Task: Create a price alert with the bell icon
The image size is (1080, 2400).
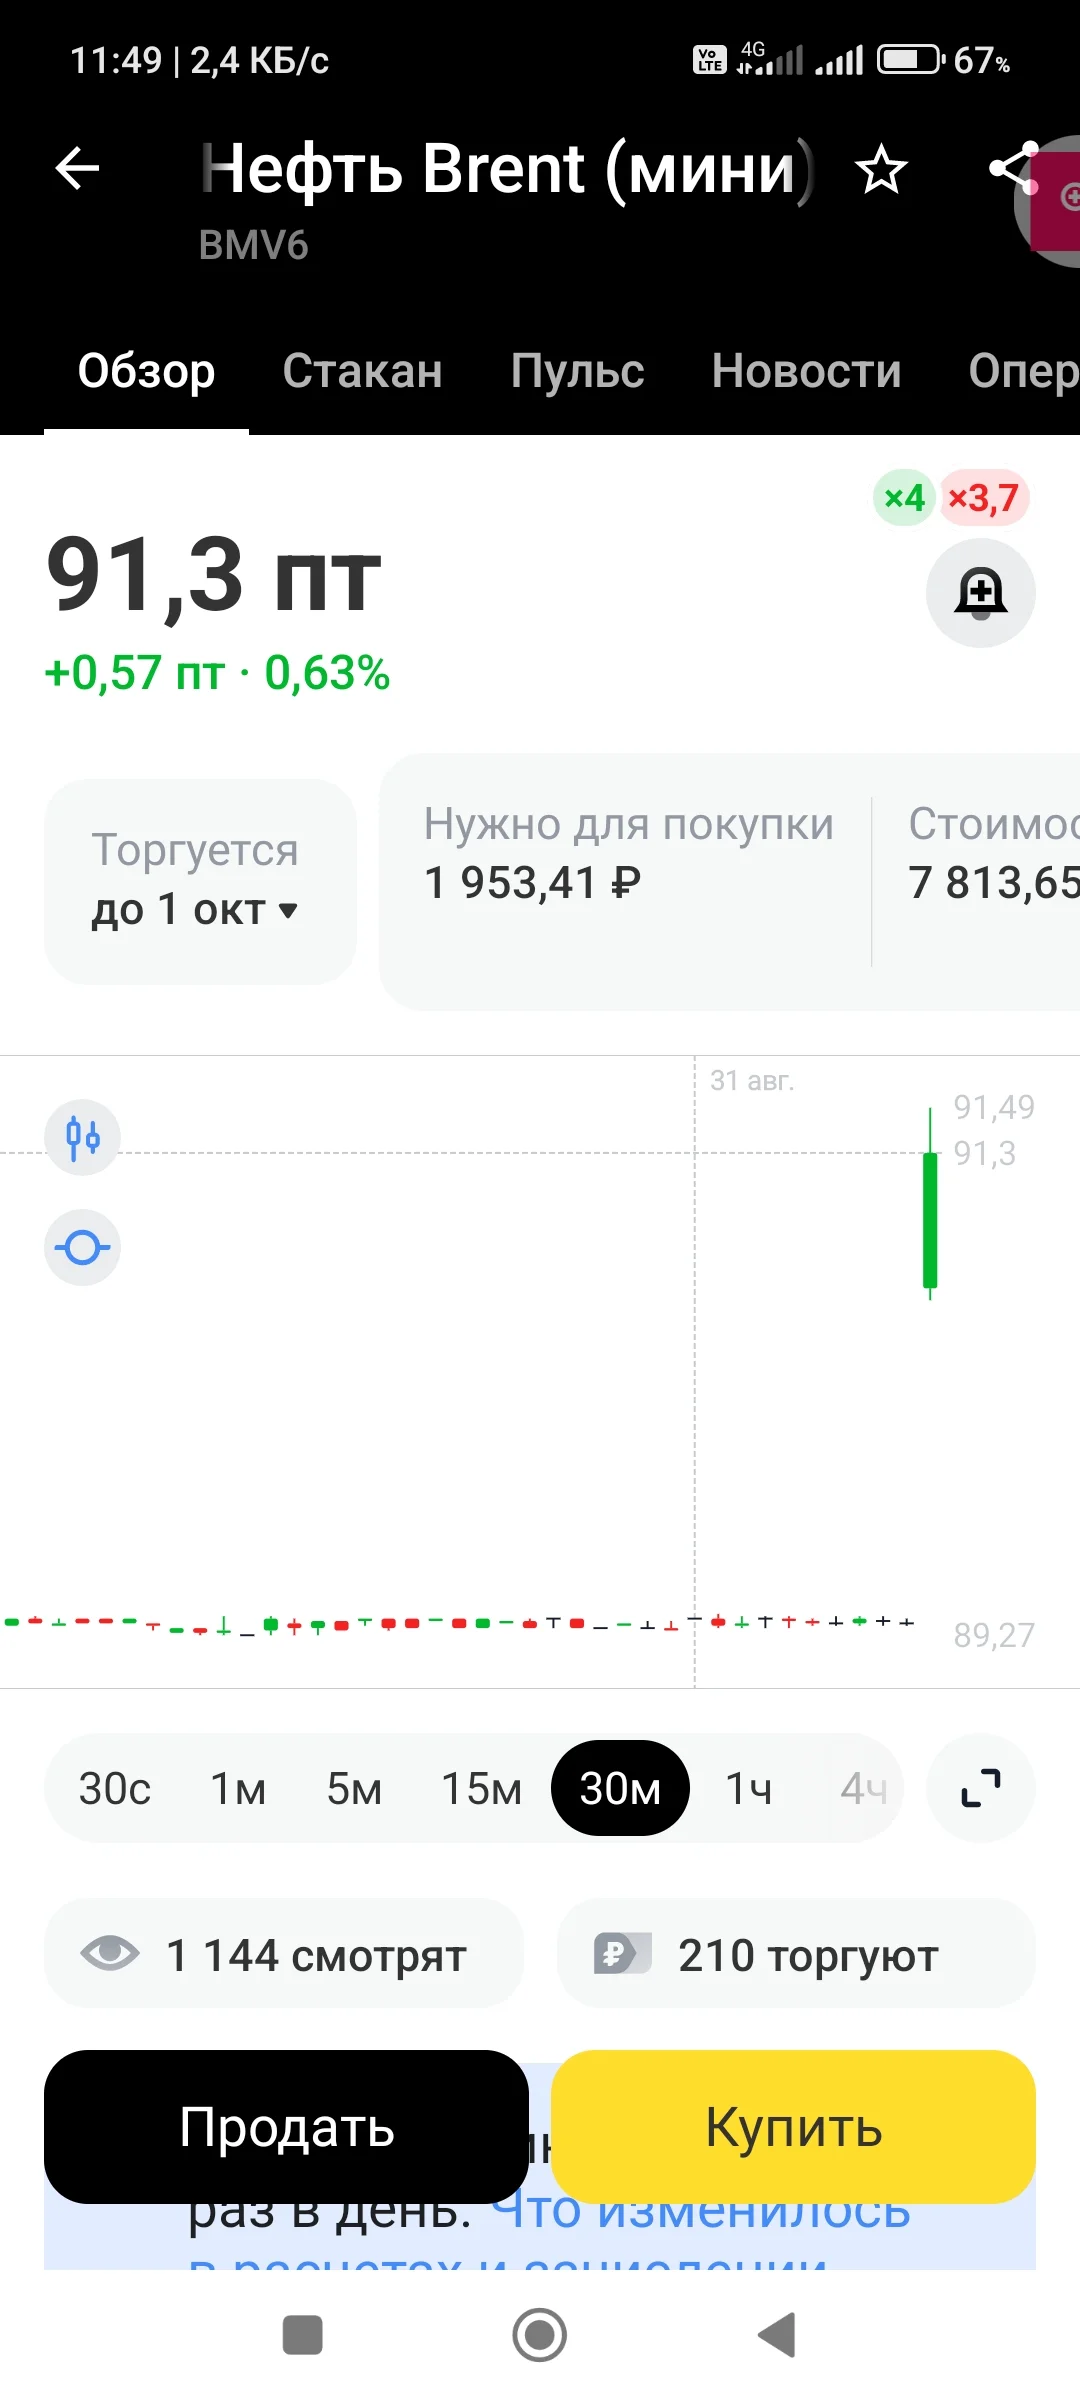Action: (980, 593)
